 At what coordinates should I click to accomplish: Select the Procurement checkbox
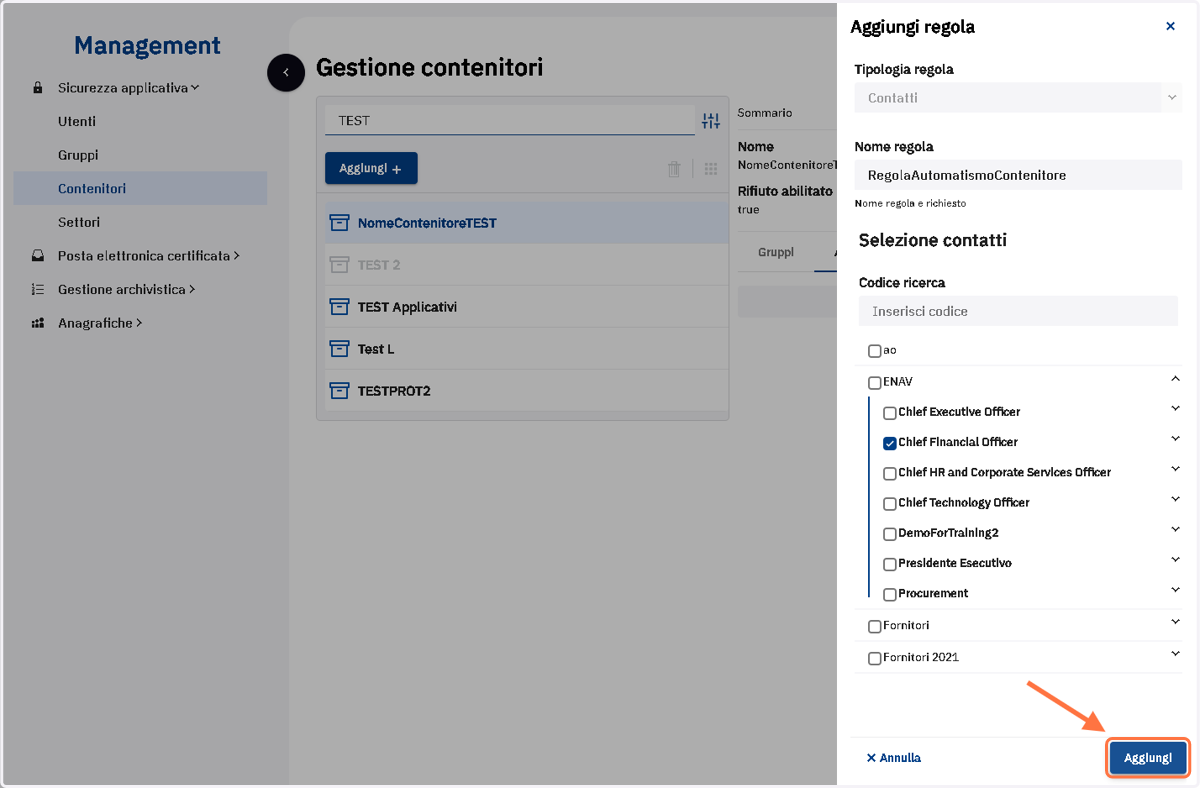(x=890, y=595)
